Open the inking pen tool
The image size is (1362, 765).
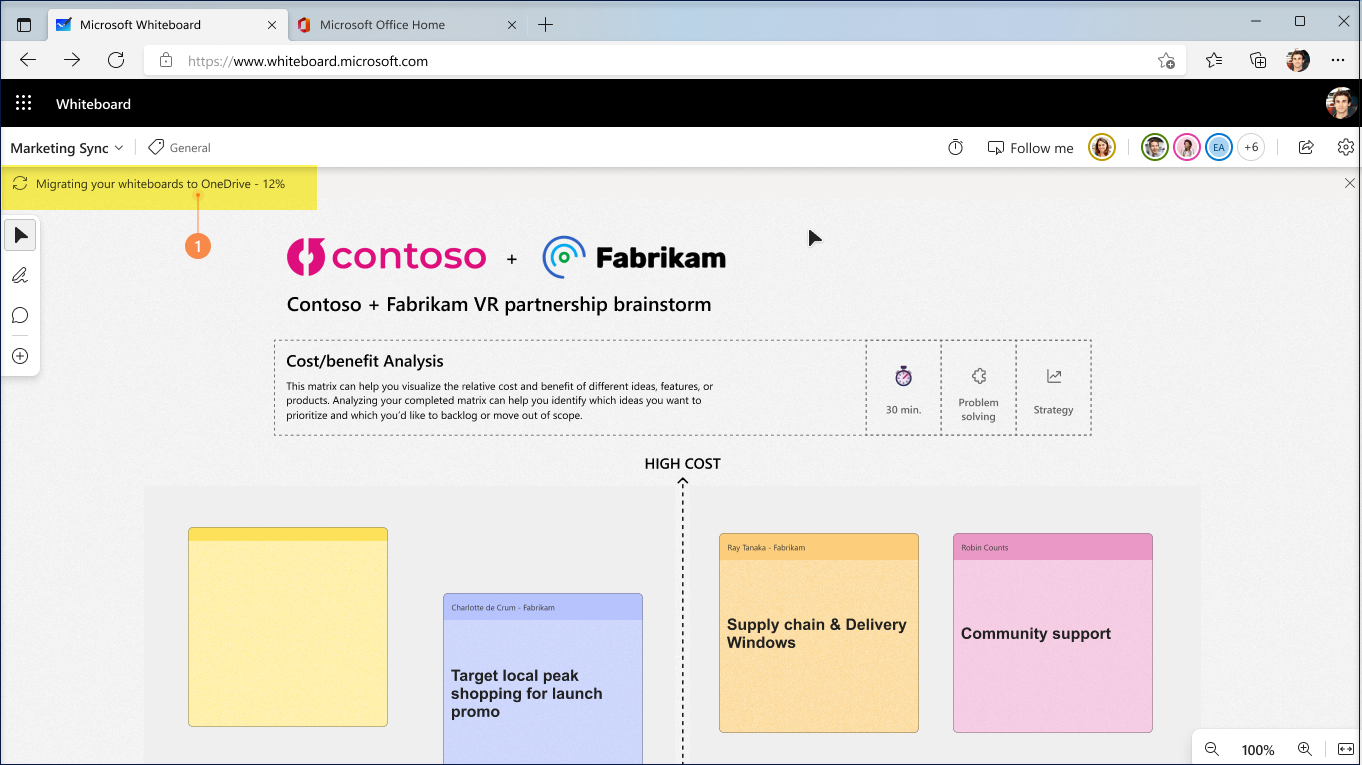(x=20, y=276)
